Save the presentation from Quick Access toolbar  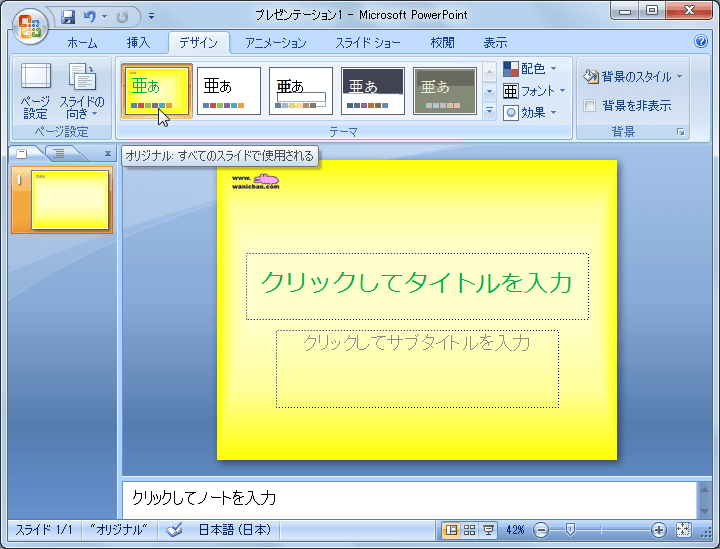68,17
